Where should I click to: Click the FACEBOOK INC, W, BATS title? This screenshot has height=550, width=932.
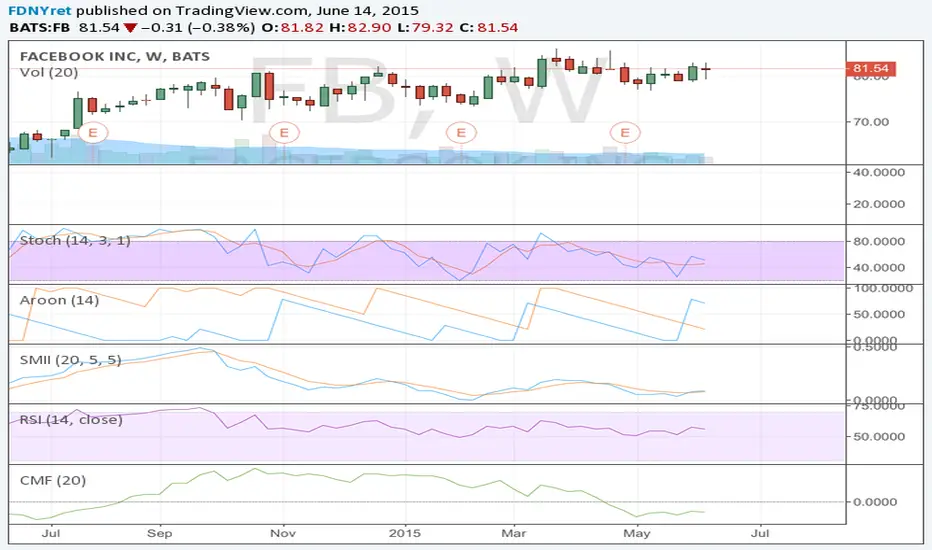click(x=115, y=56)
